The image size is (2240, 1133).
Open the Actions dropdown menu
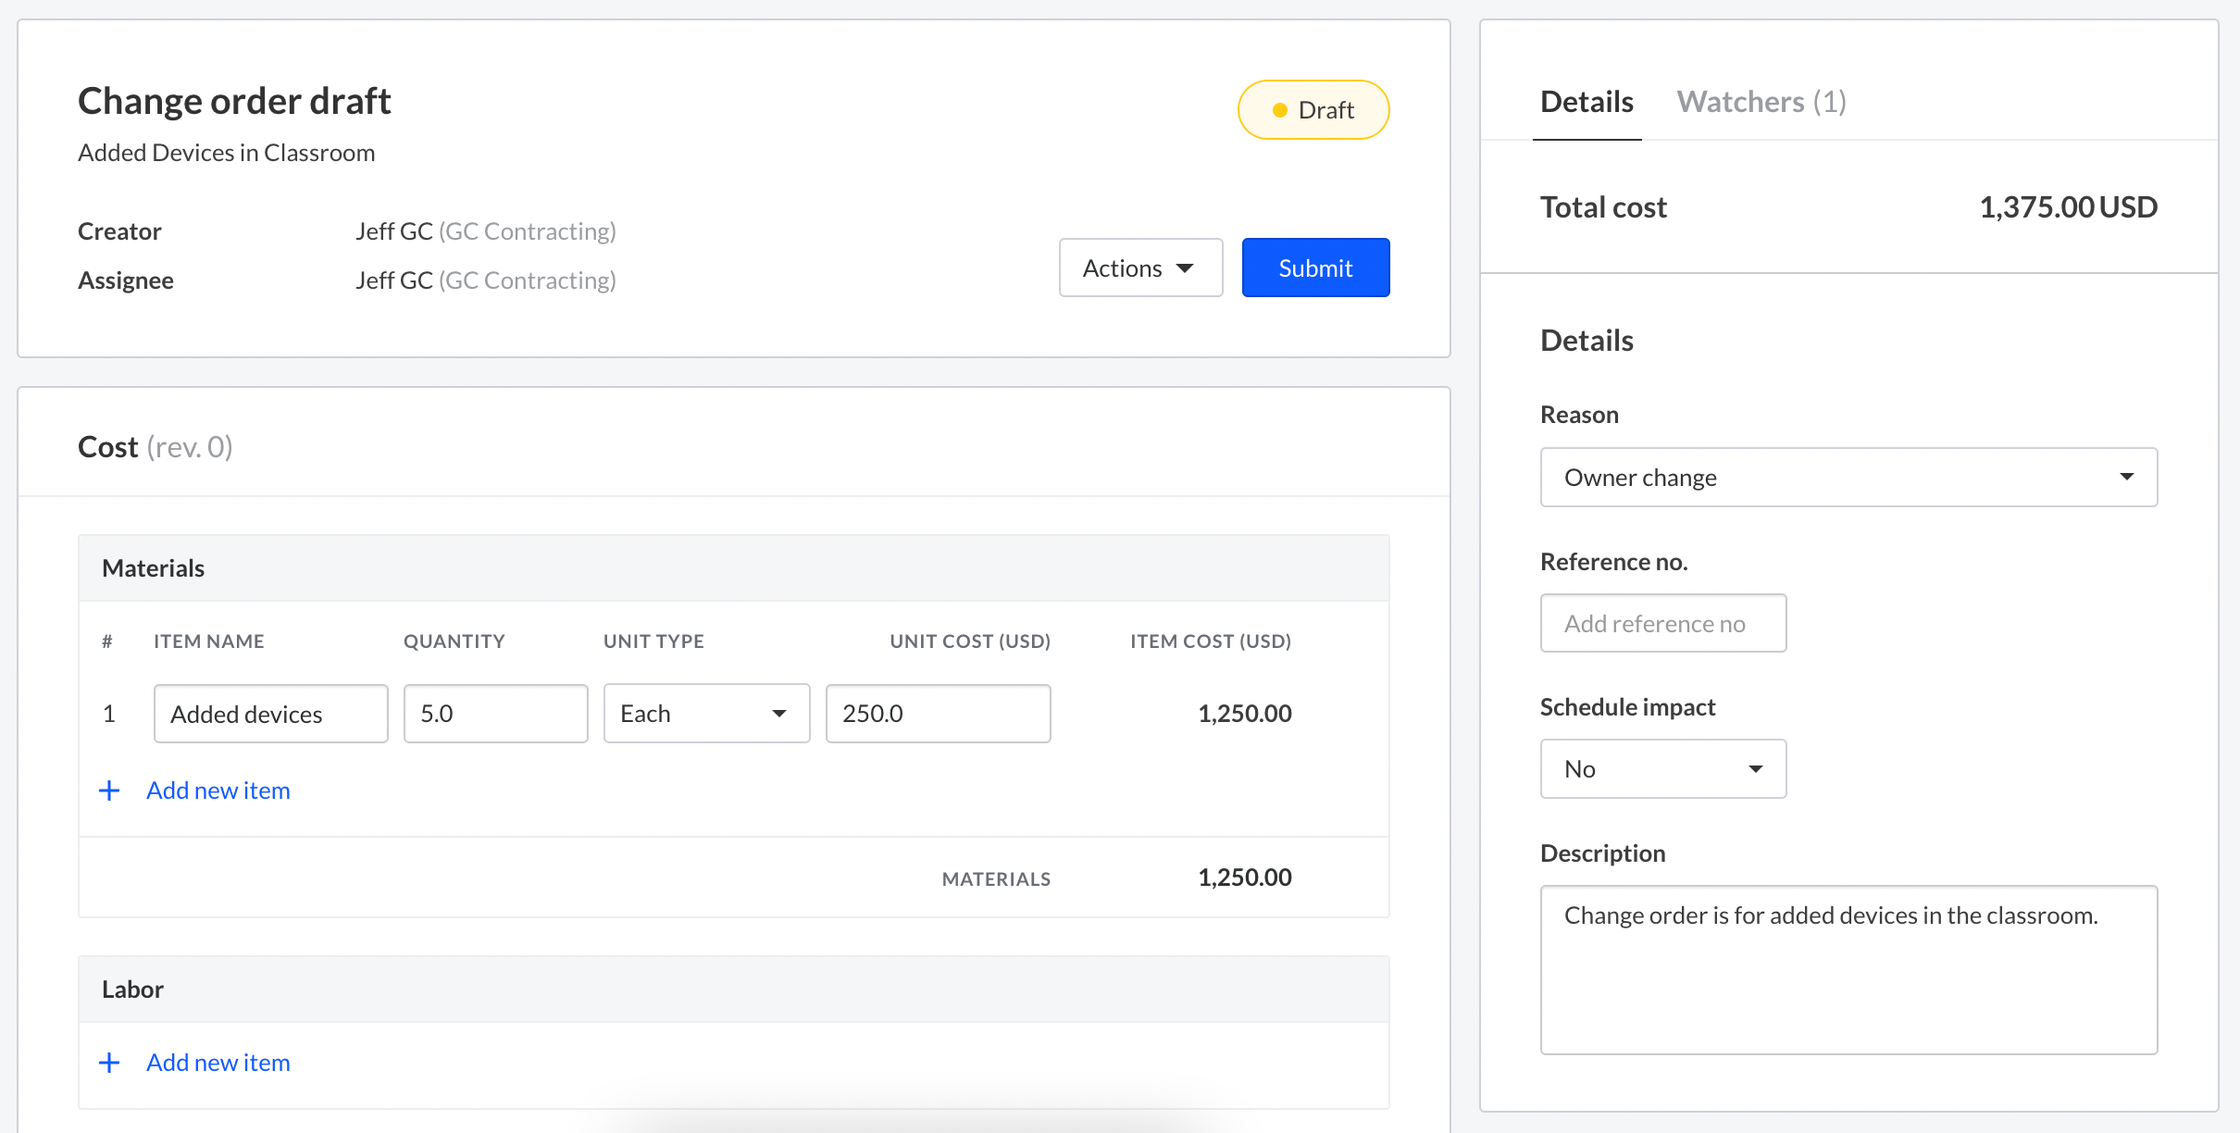tap(1140, 268)
